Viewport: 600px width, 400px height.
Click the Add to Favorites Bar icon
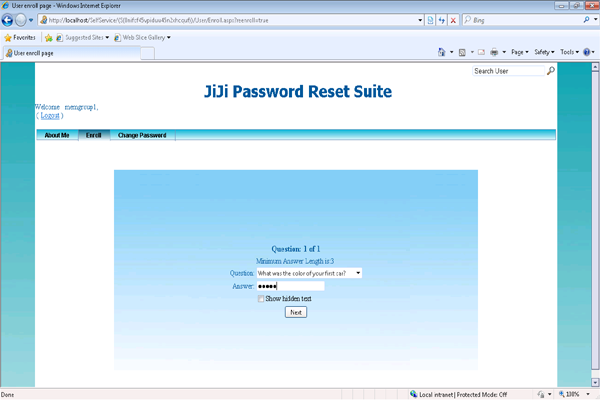pos(49,38)
